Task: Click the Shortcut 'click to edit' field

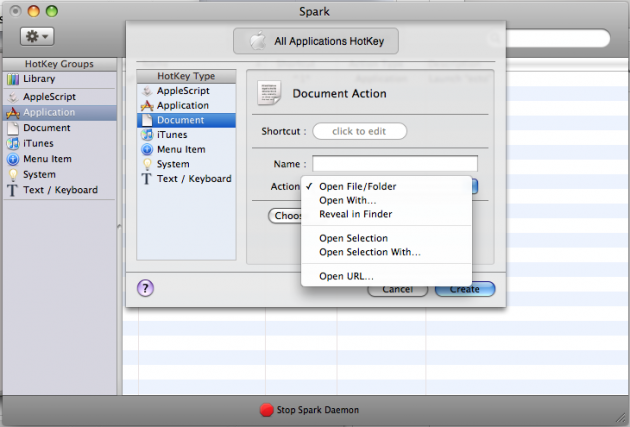Action: point(360,131)
